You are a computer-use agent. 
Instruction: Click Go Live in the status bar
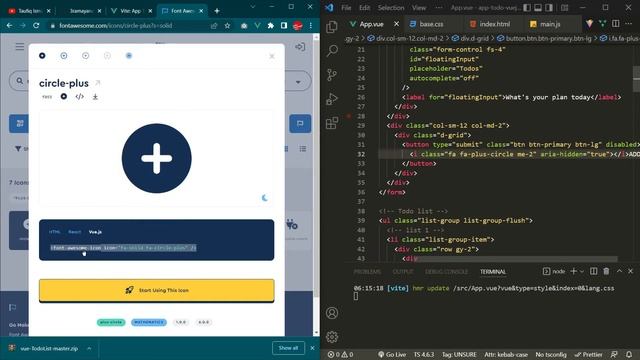pos(392,354)
